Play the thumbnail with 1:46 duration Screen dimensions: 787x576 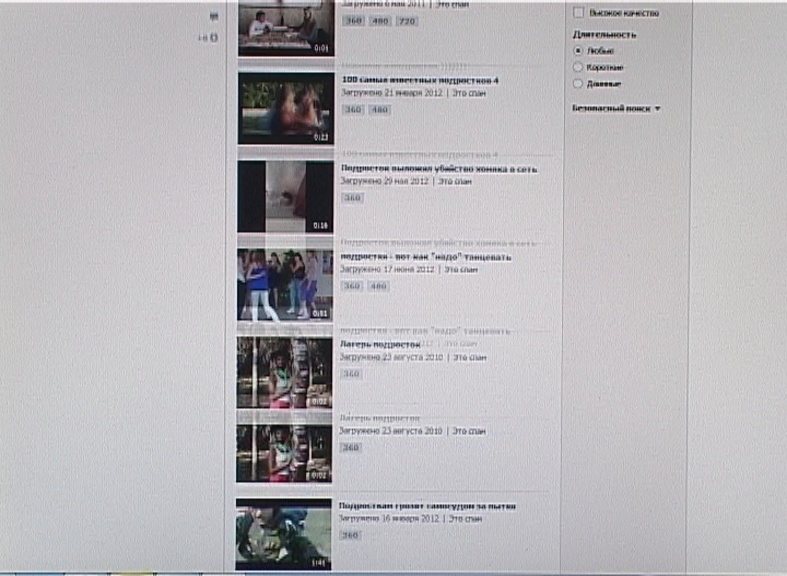(x=284, y=534)
